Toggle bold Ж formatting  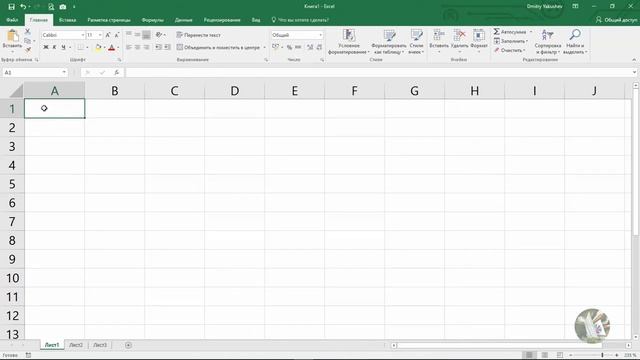point(46,48)
